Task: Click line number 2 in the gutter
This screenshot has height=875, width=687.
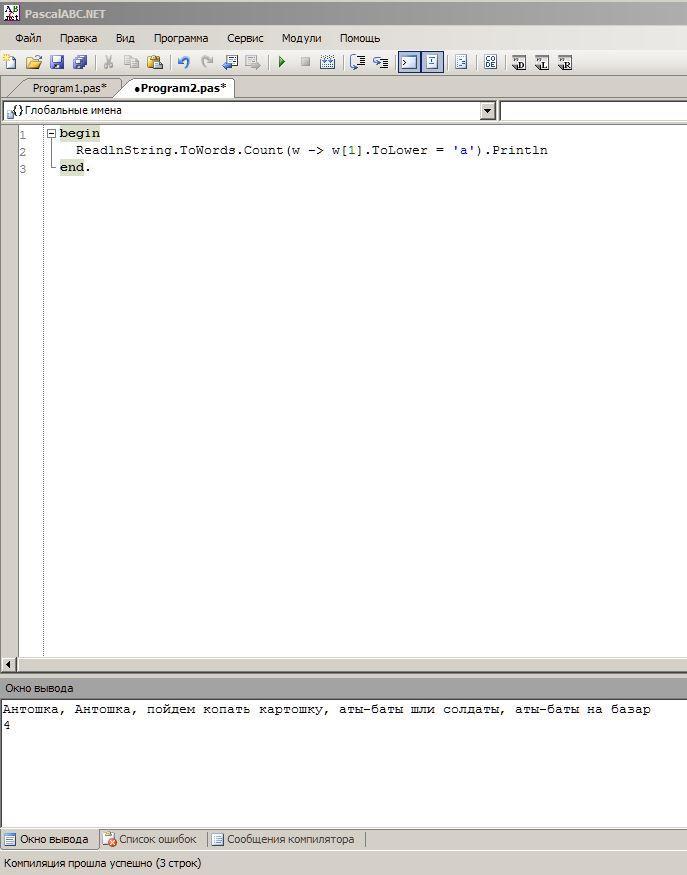Action: (23, 152)
